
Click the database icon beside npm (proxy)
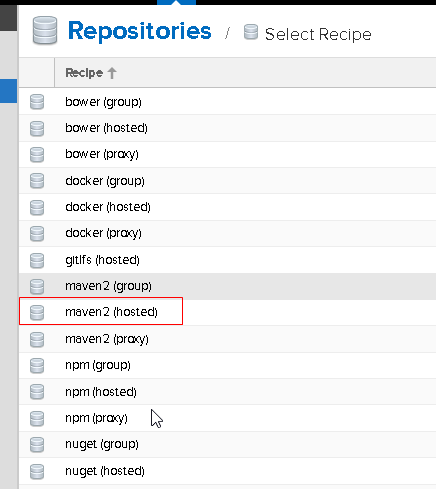click(x=37, y=418)
